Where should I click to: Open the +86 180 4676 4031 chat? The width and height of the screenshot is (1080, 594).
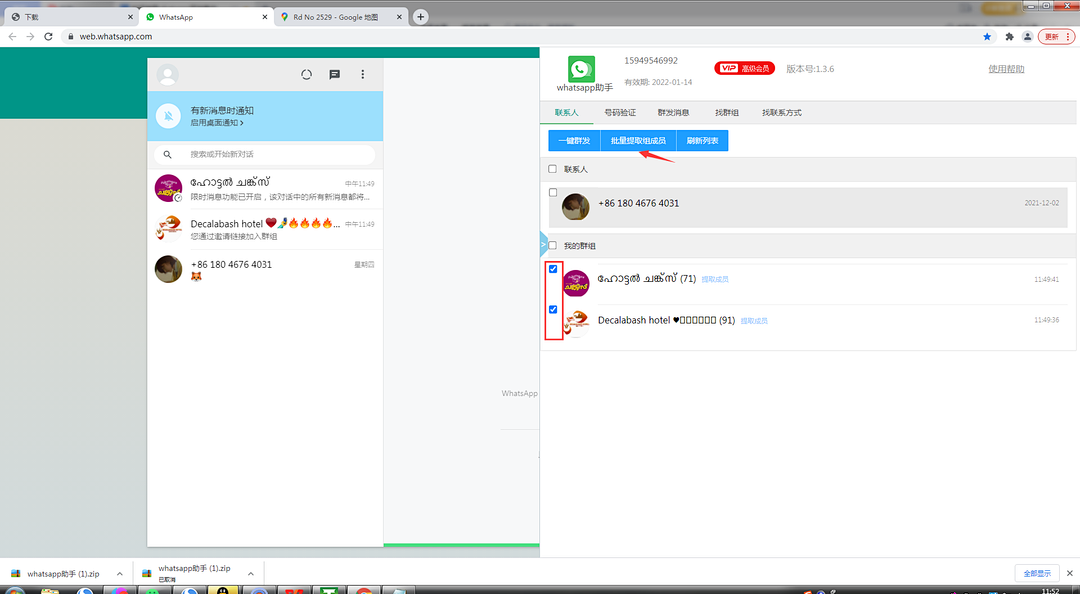pyautogui.click(x=265, y=269)
